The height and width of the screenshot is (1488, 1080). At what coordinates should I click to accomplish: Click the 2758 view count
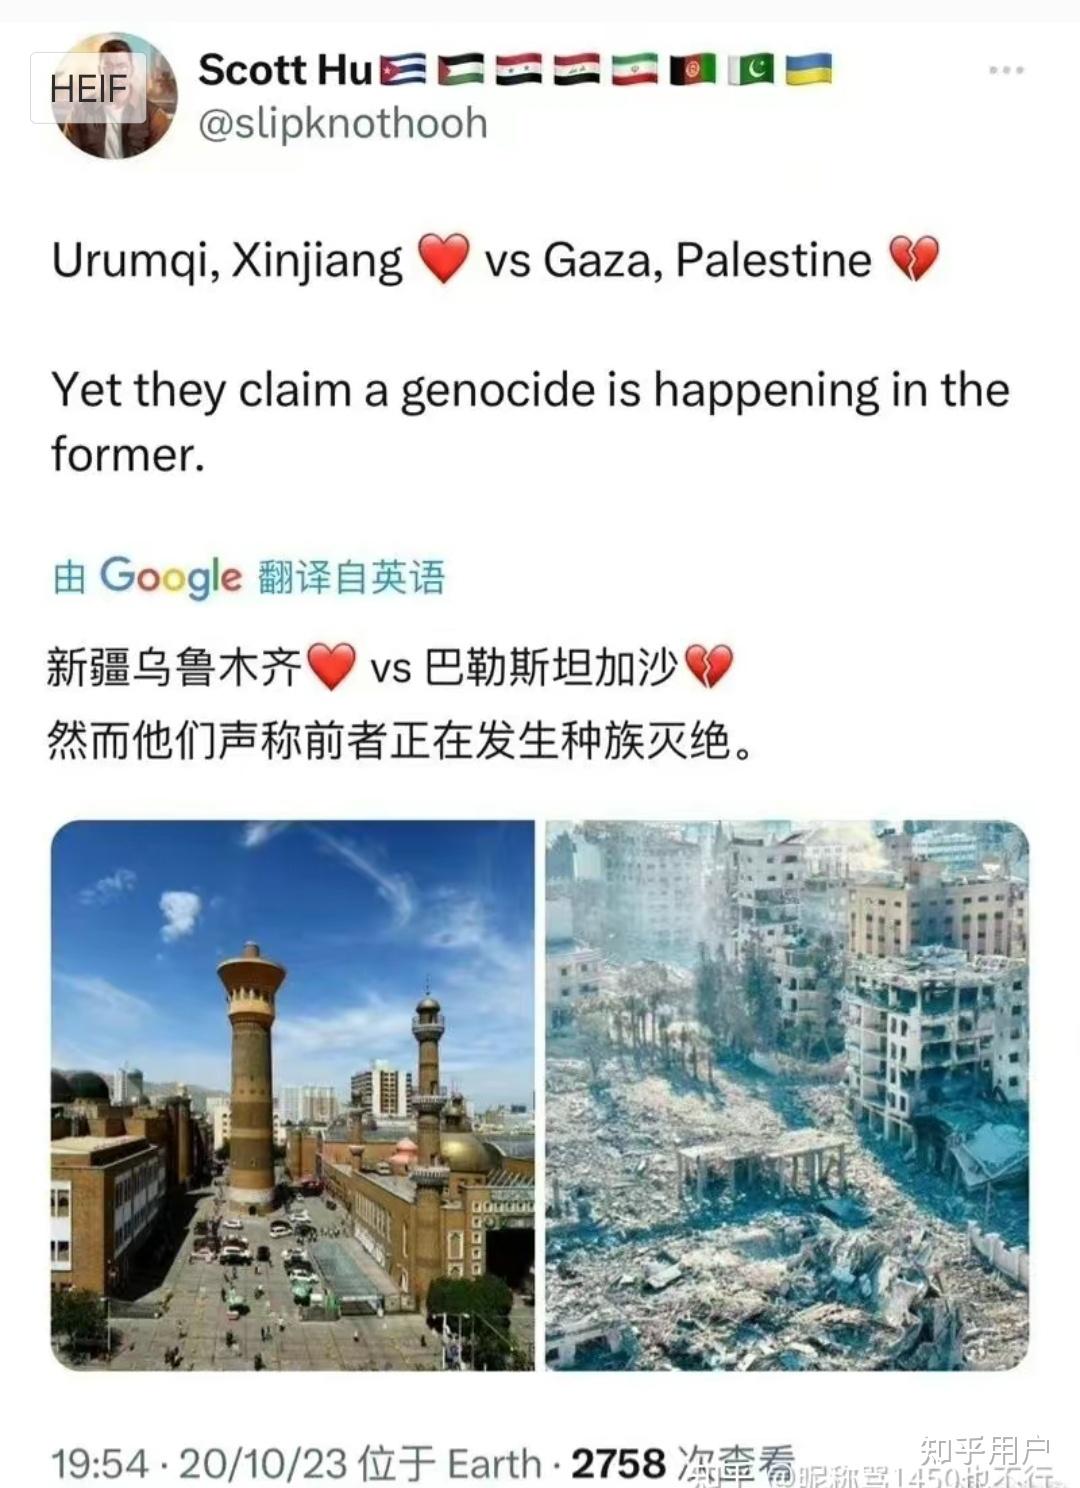click(617, 1464)
